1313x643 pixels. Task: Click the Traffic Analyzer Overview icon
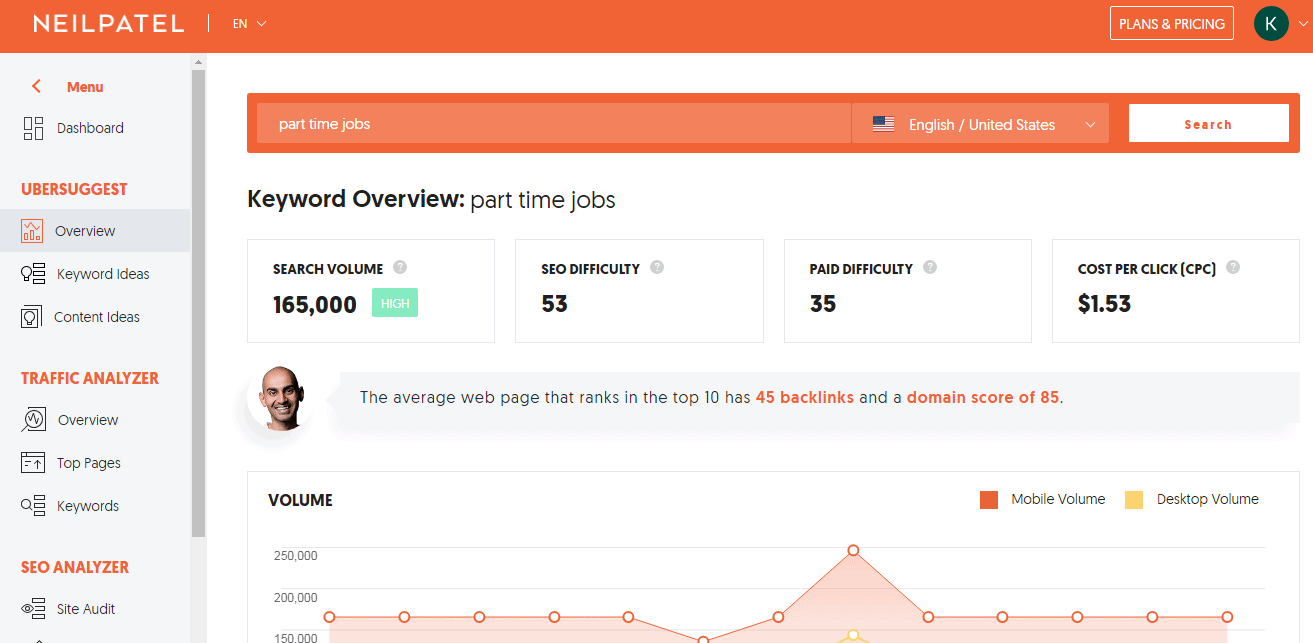pos(33,420)
